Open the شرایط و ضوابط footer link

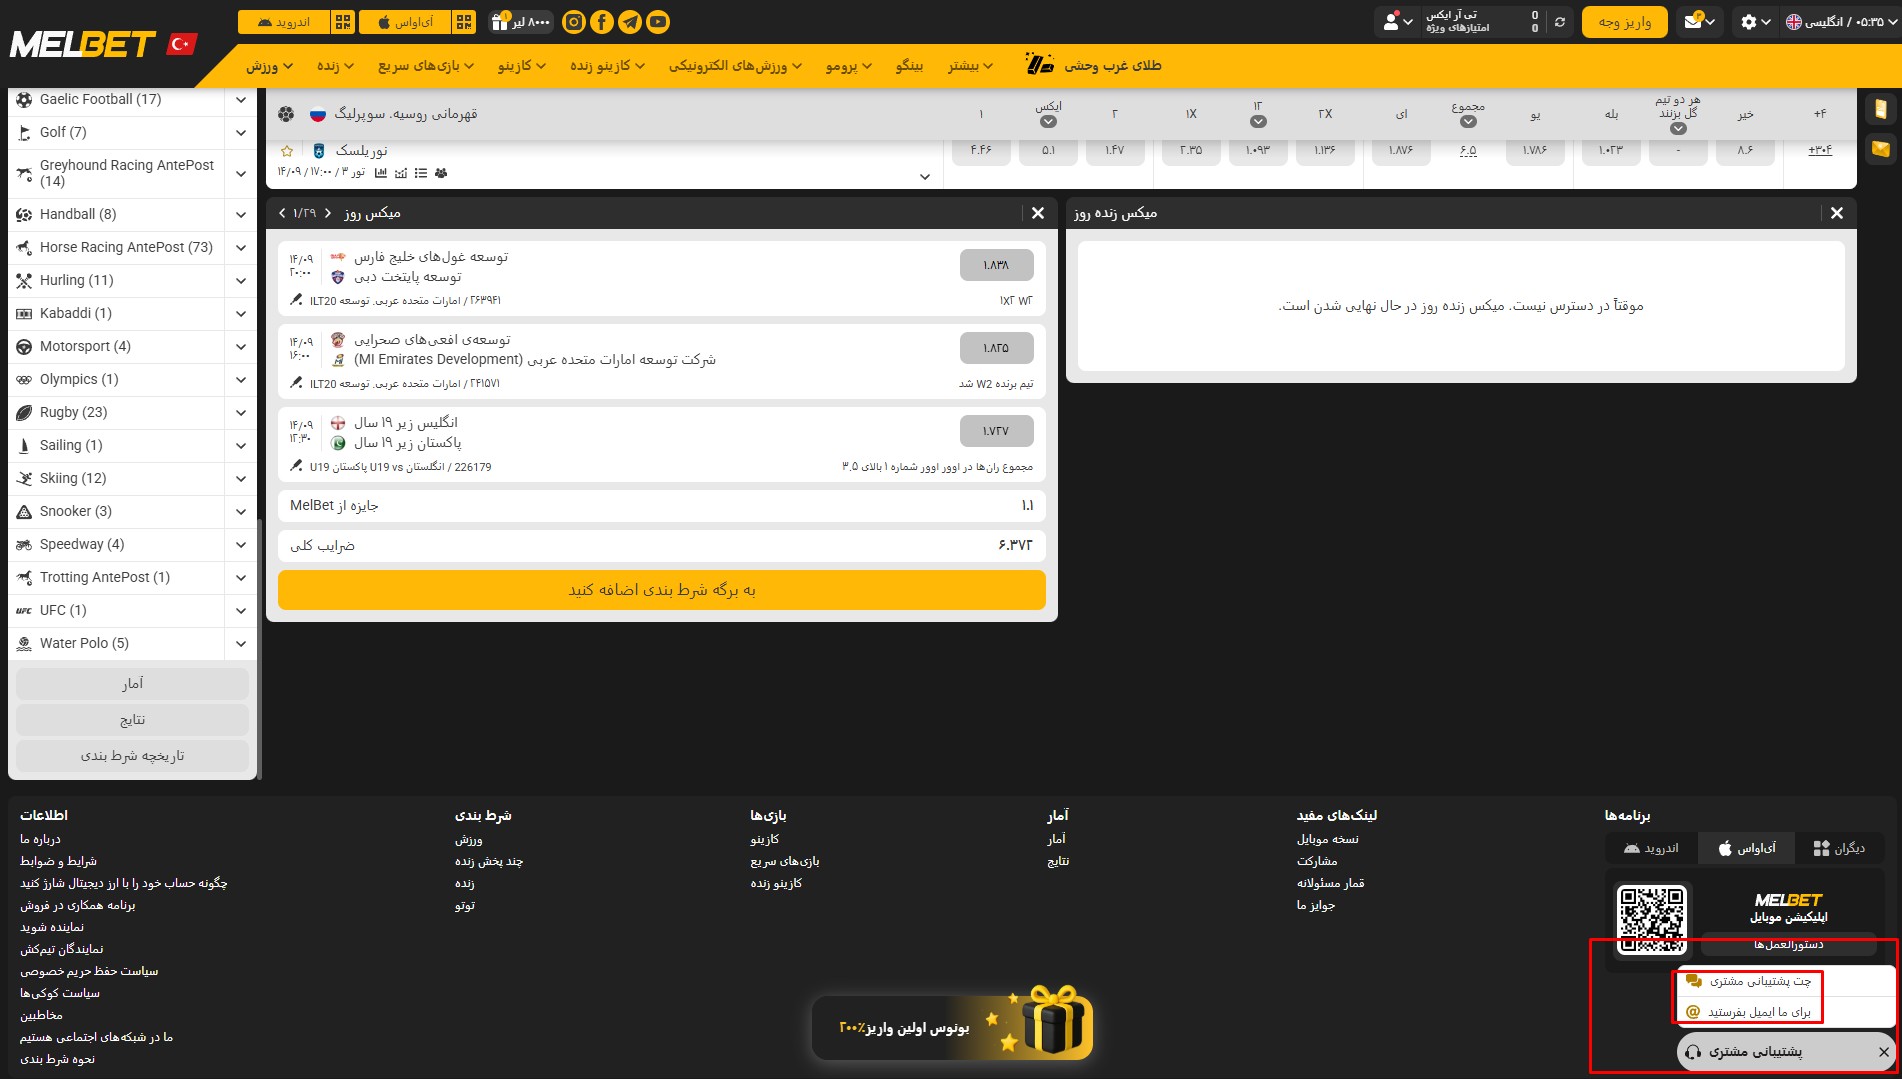[x=58, y=861]
